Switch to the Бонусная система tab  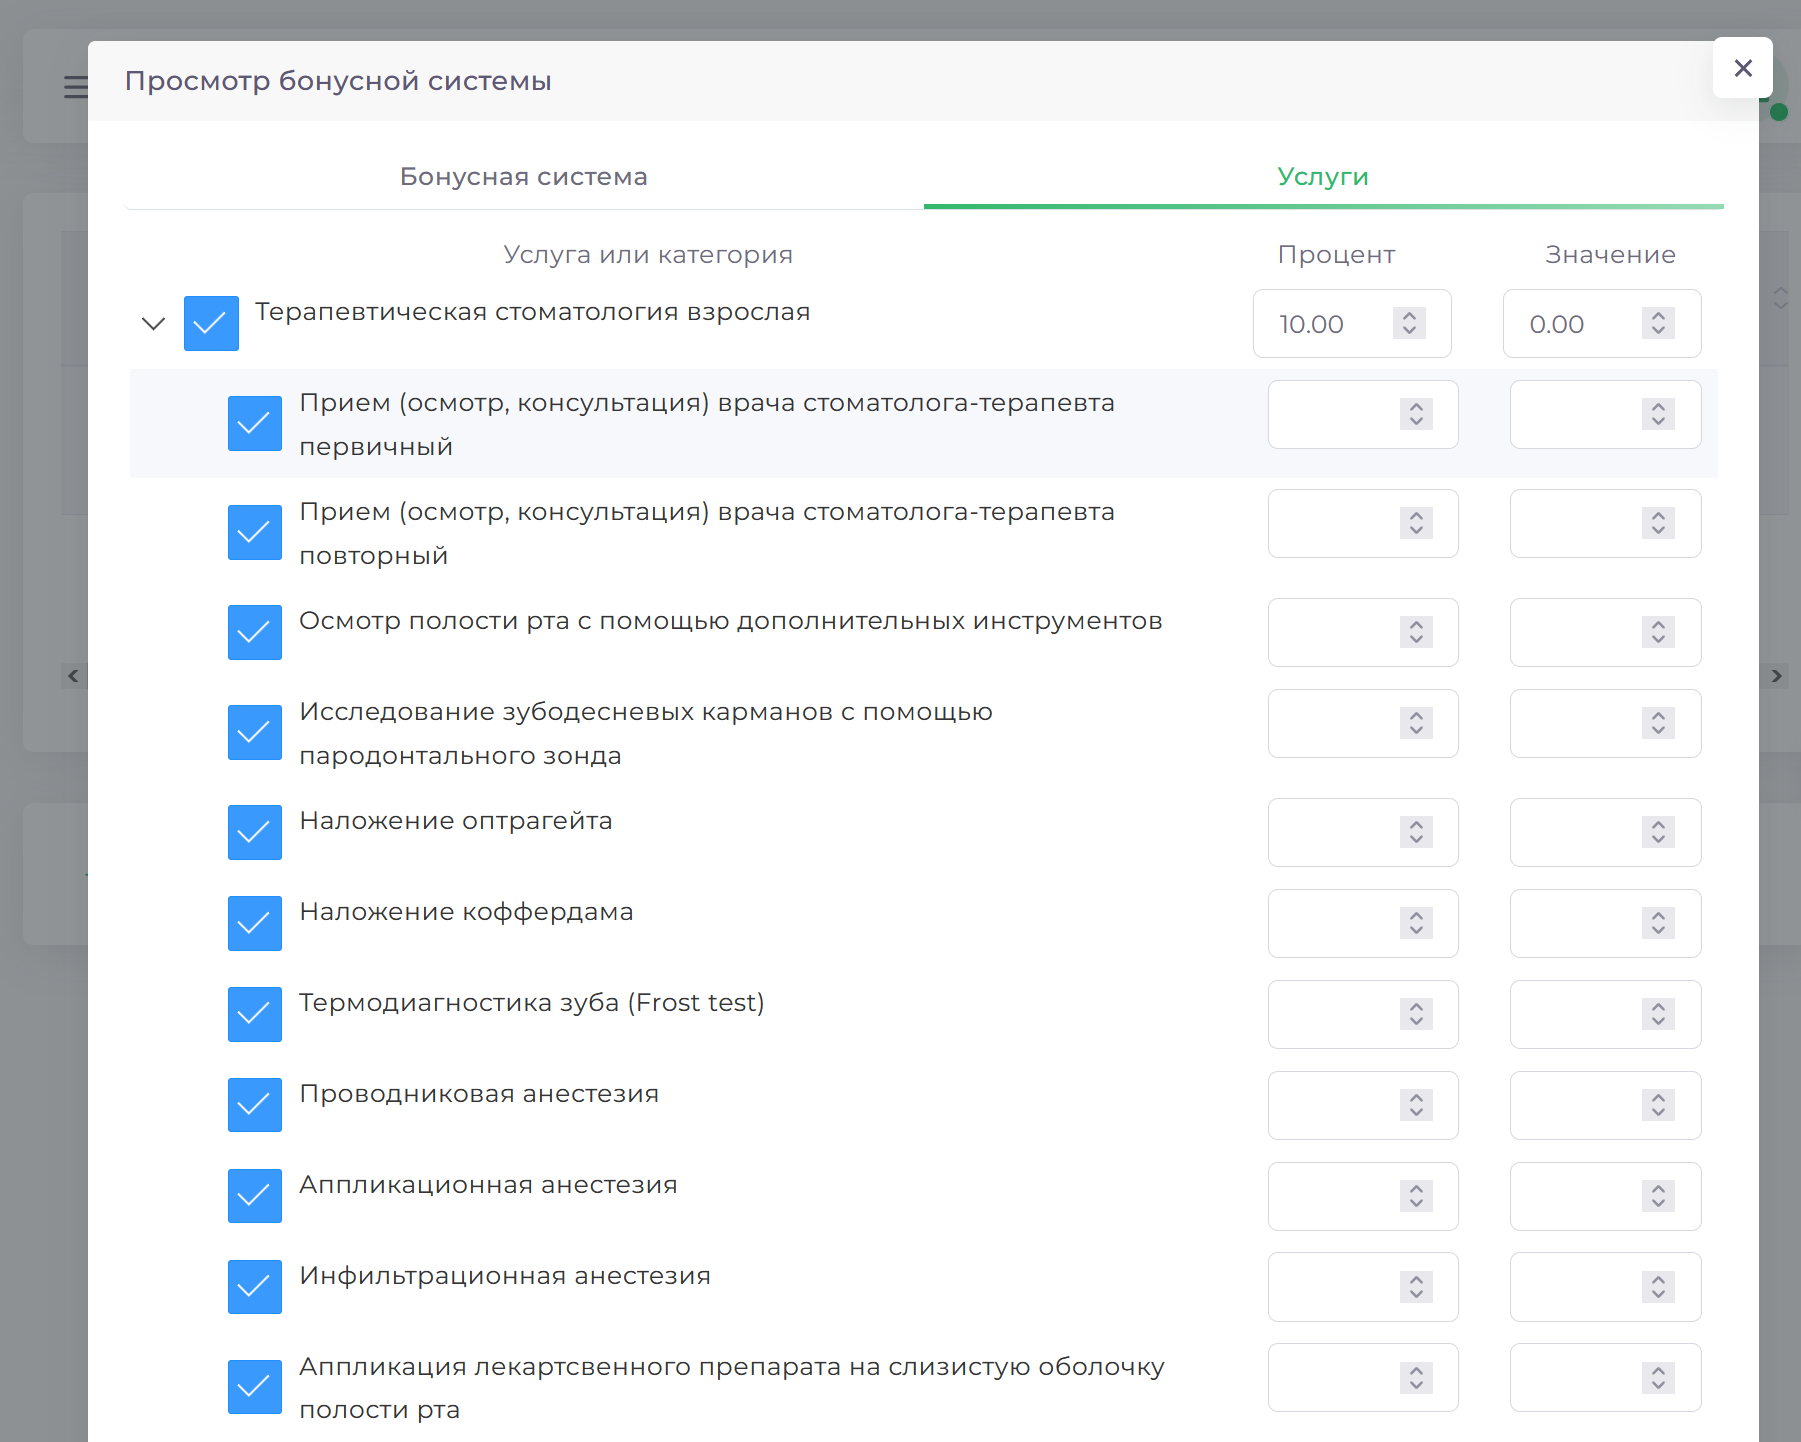tap(524, 176)
